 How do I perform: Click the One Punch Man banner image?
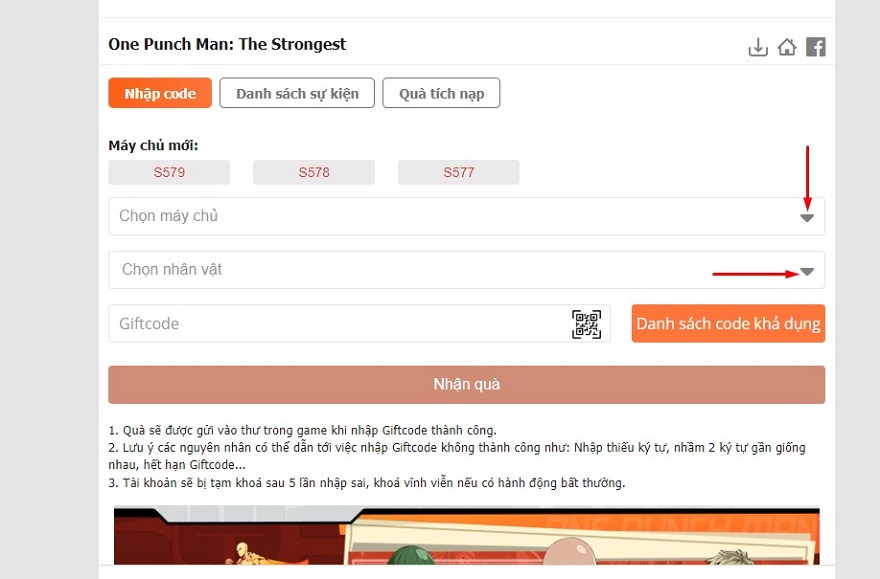pos(466,536)
